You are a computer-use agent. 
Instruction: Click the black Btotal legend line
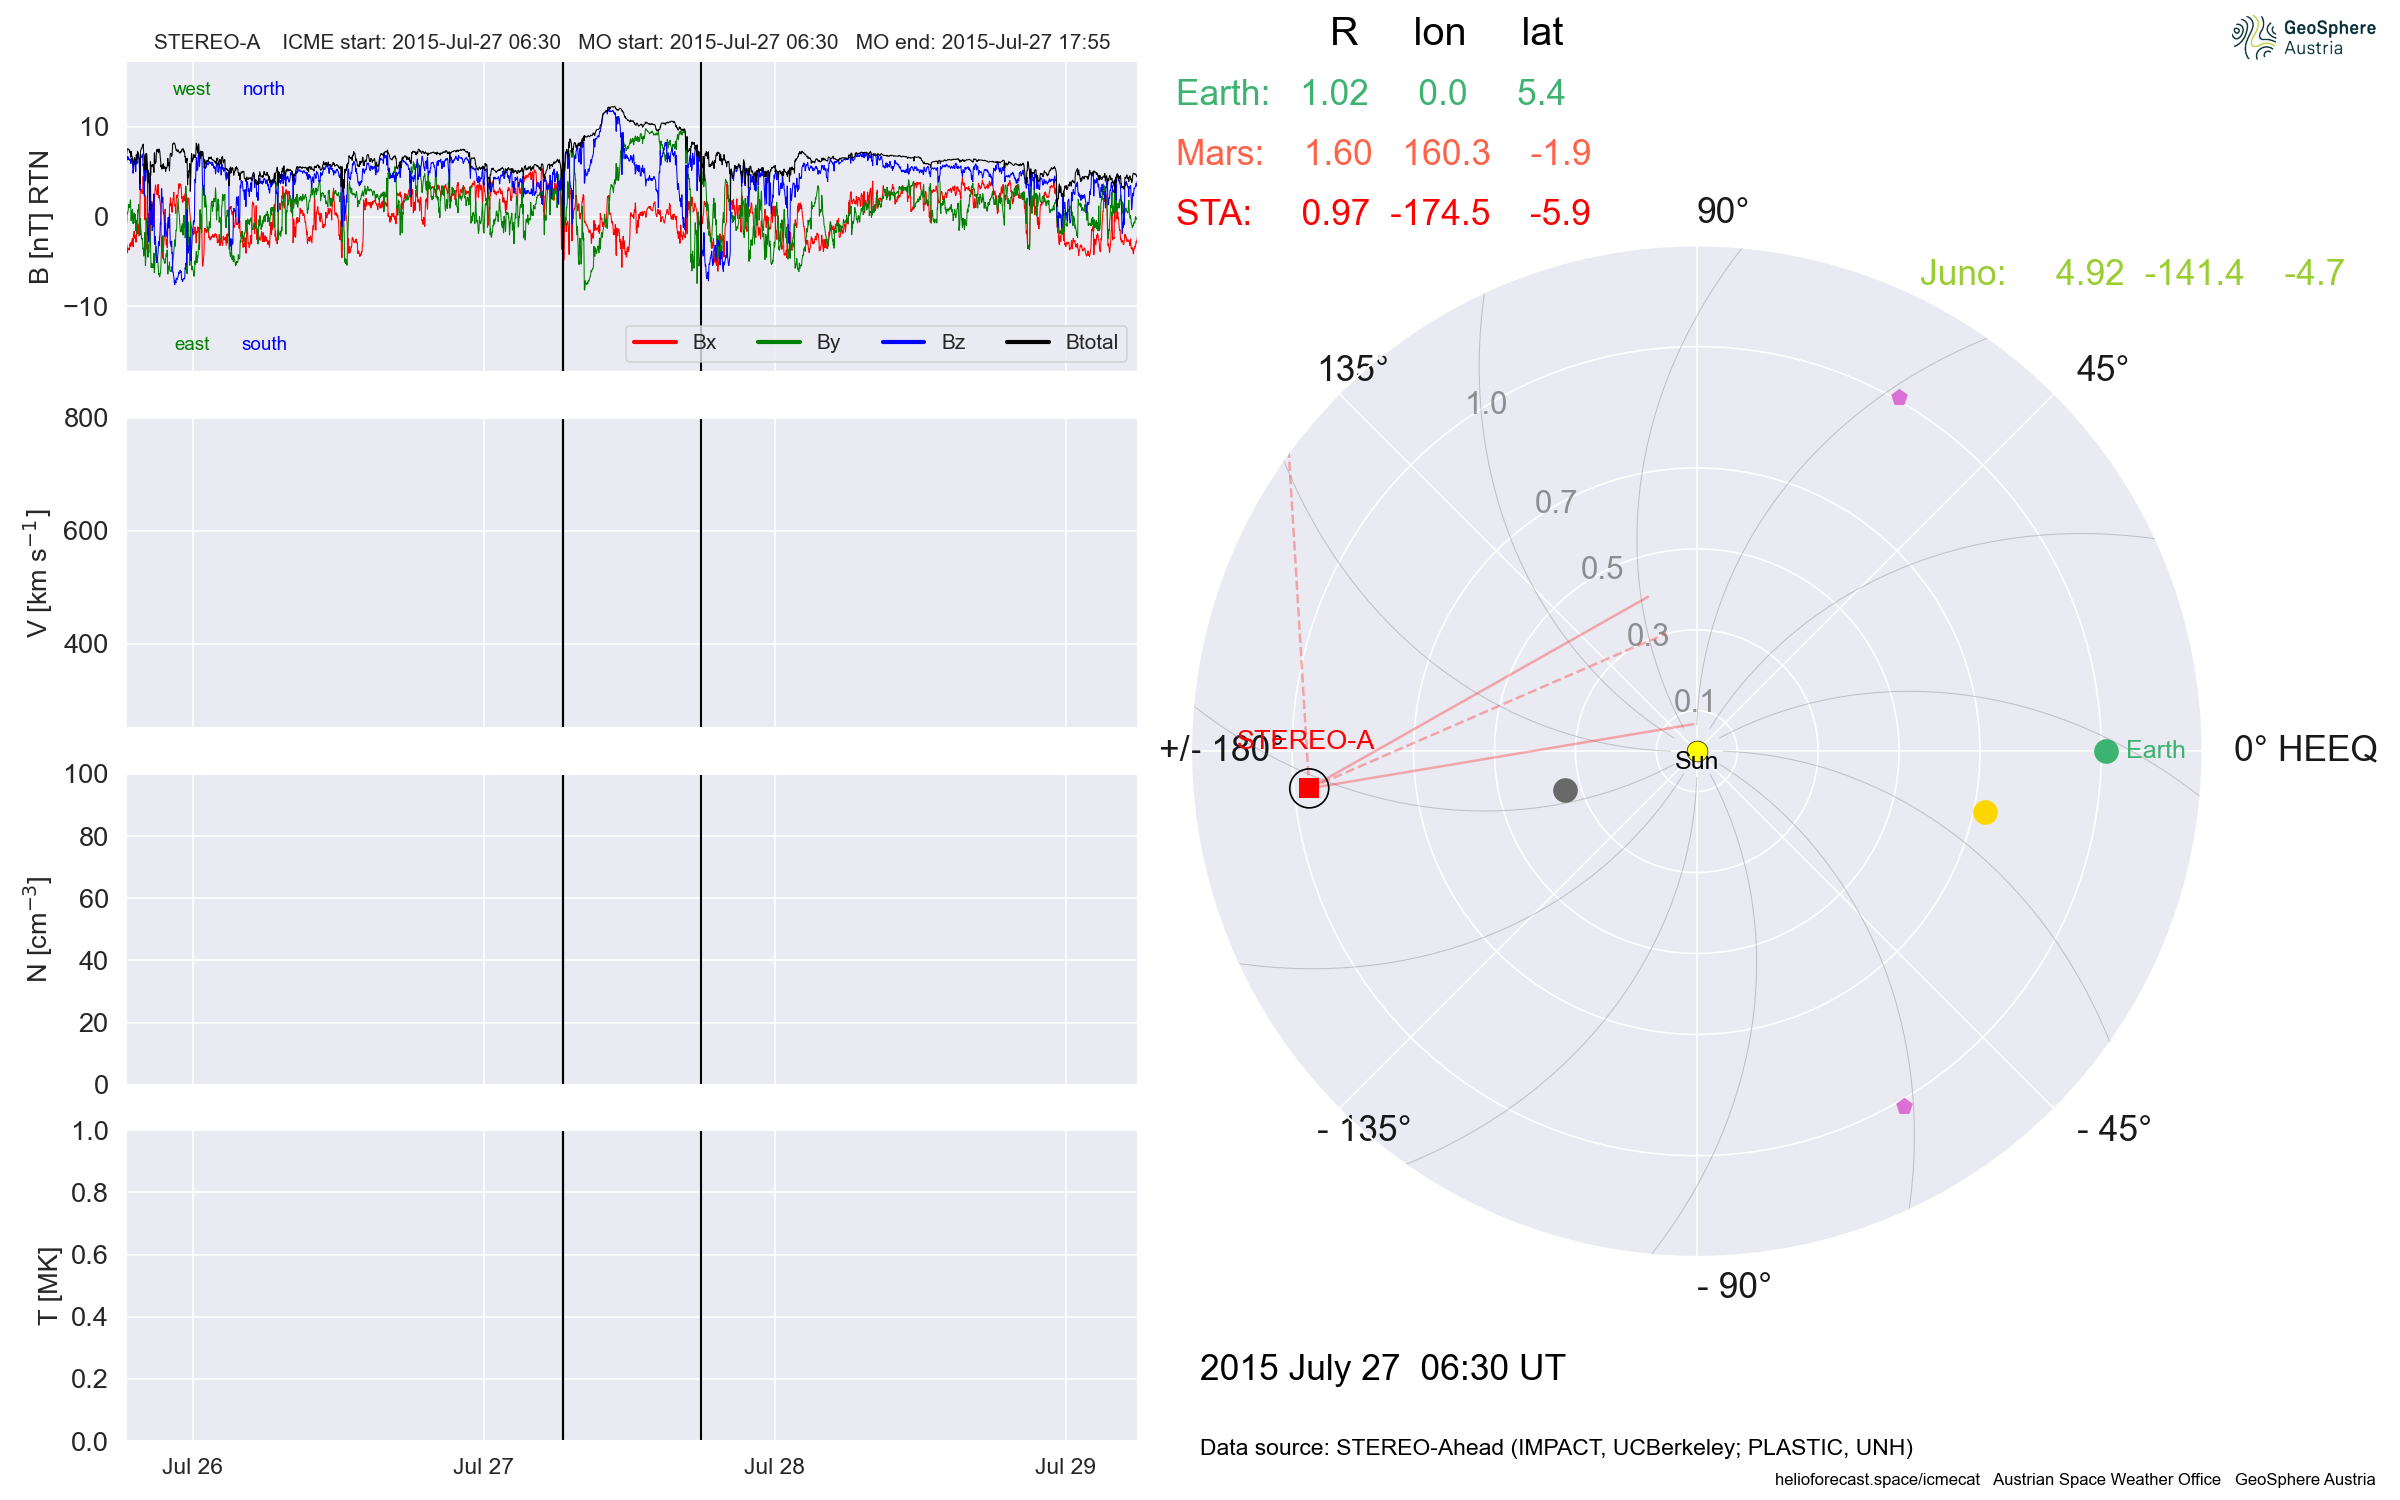(x=1027, y=342)
